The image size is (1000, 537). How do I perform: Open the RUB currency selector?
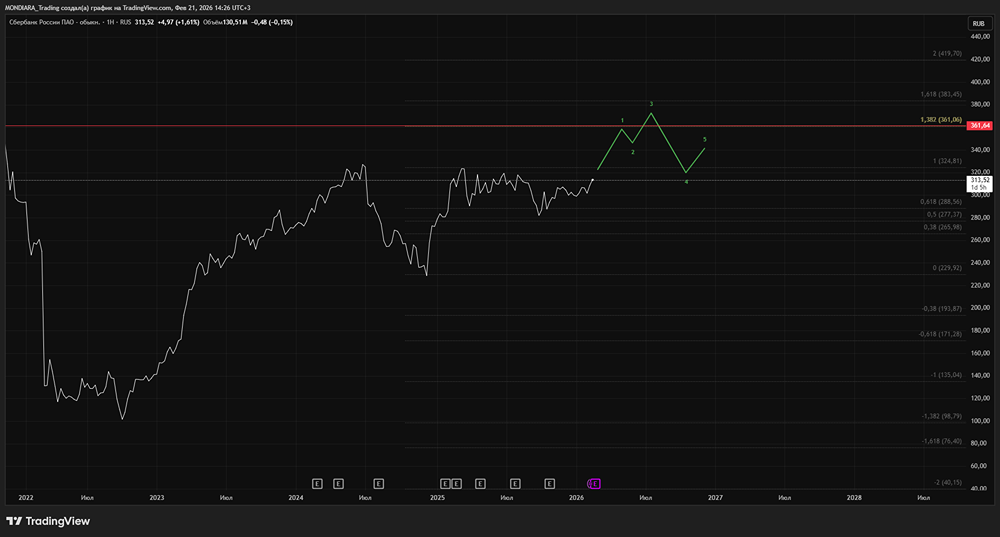pyautogui.click(x=978, y=24)
